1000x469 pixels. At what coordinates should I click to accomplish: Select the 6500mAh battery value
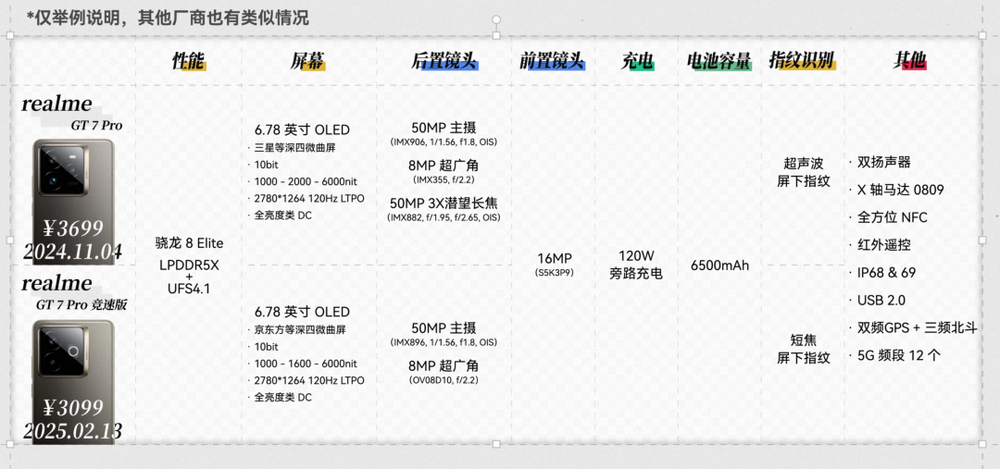point(717,265)
